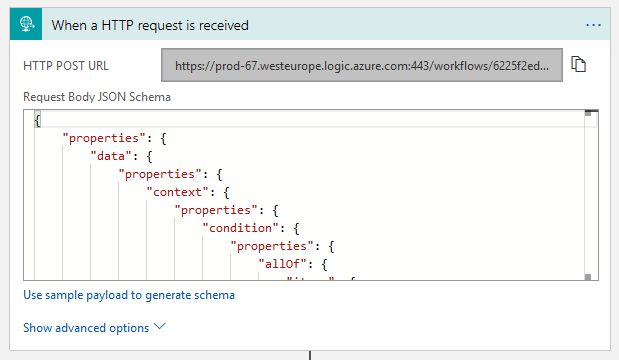Show advanced options

click(x=94, y=328)
